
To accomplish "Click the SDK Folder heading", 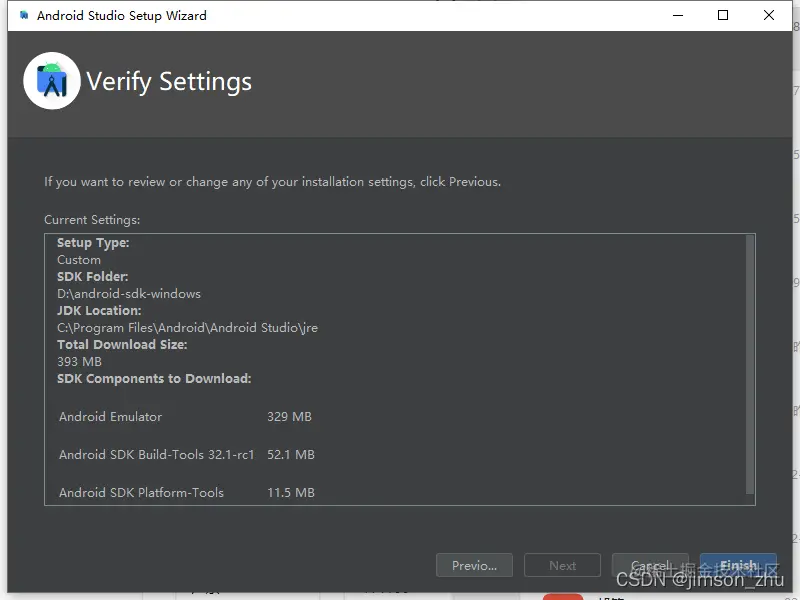I will coord(92,277).
